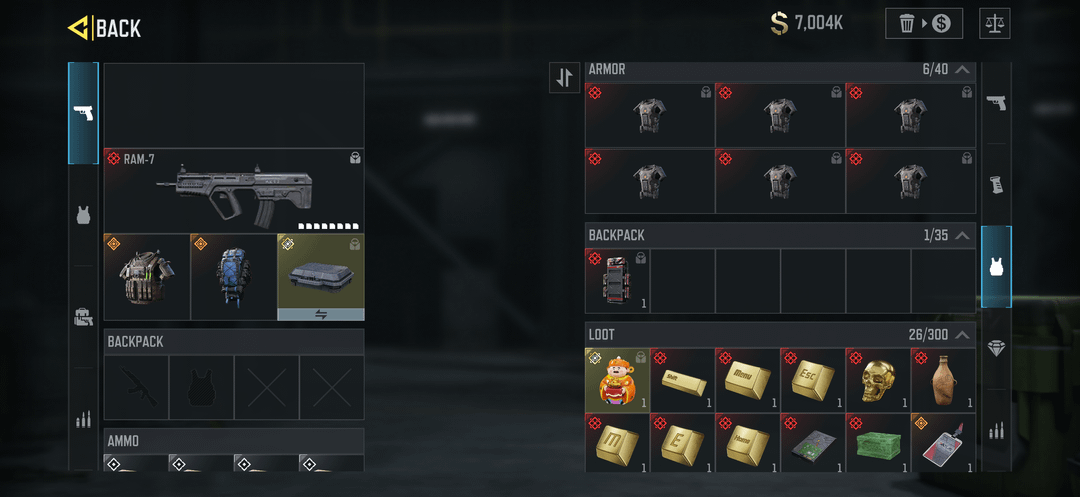Select the pistol weapons tab on left sidebar
Viewport: 1080px width, 497px height.
[x=83, y=113]
